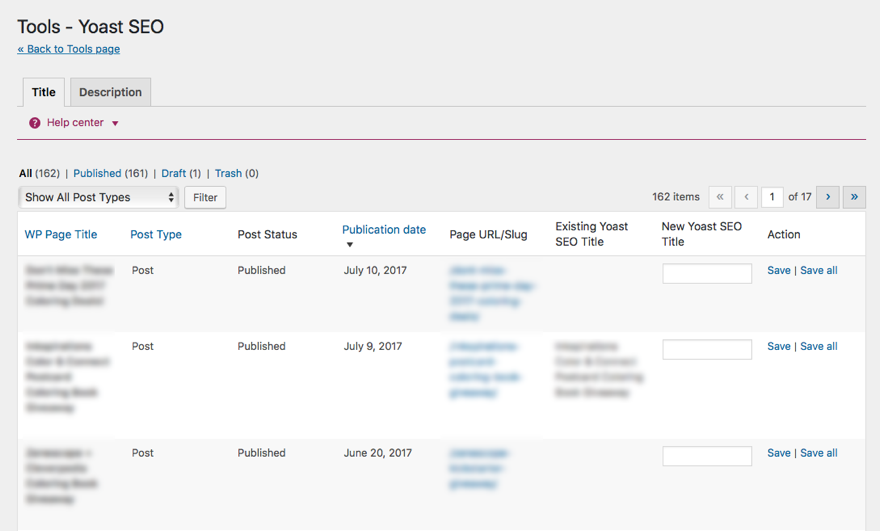Viewport: 880px width, 531px height.
Task: Switch to the Description tab
Action: (x=110, y=92)
